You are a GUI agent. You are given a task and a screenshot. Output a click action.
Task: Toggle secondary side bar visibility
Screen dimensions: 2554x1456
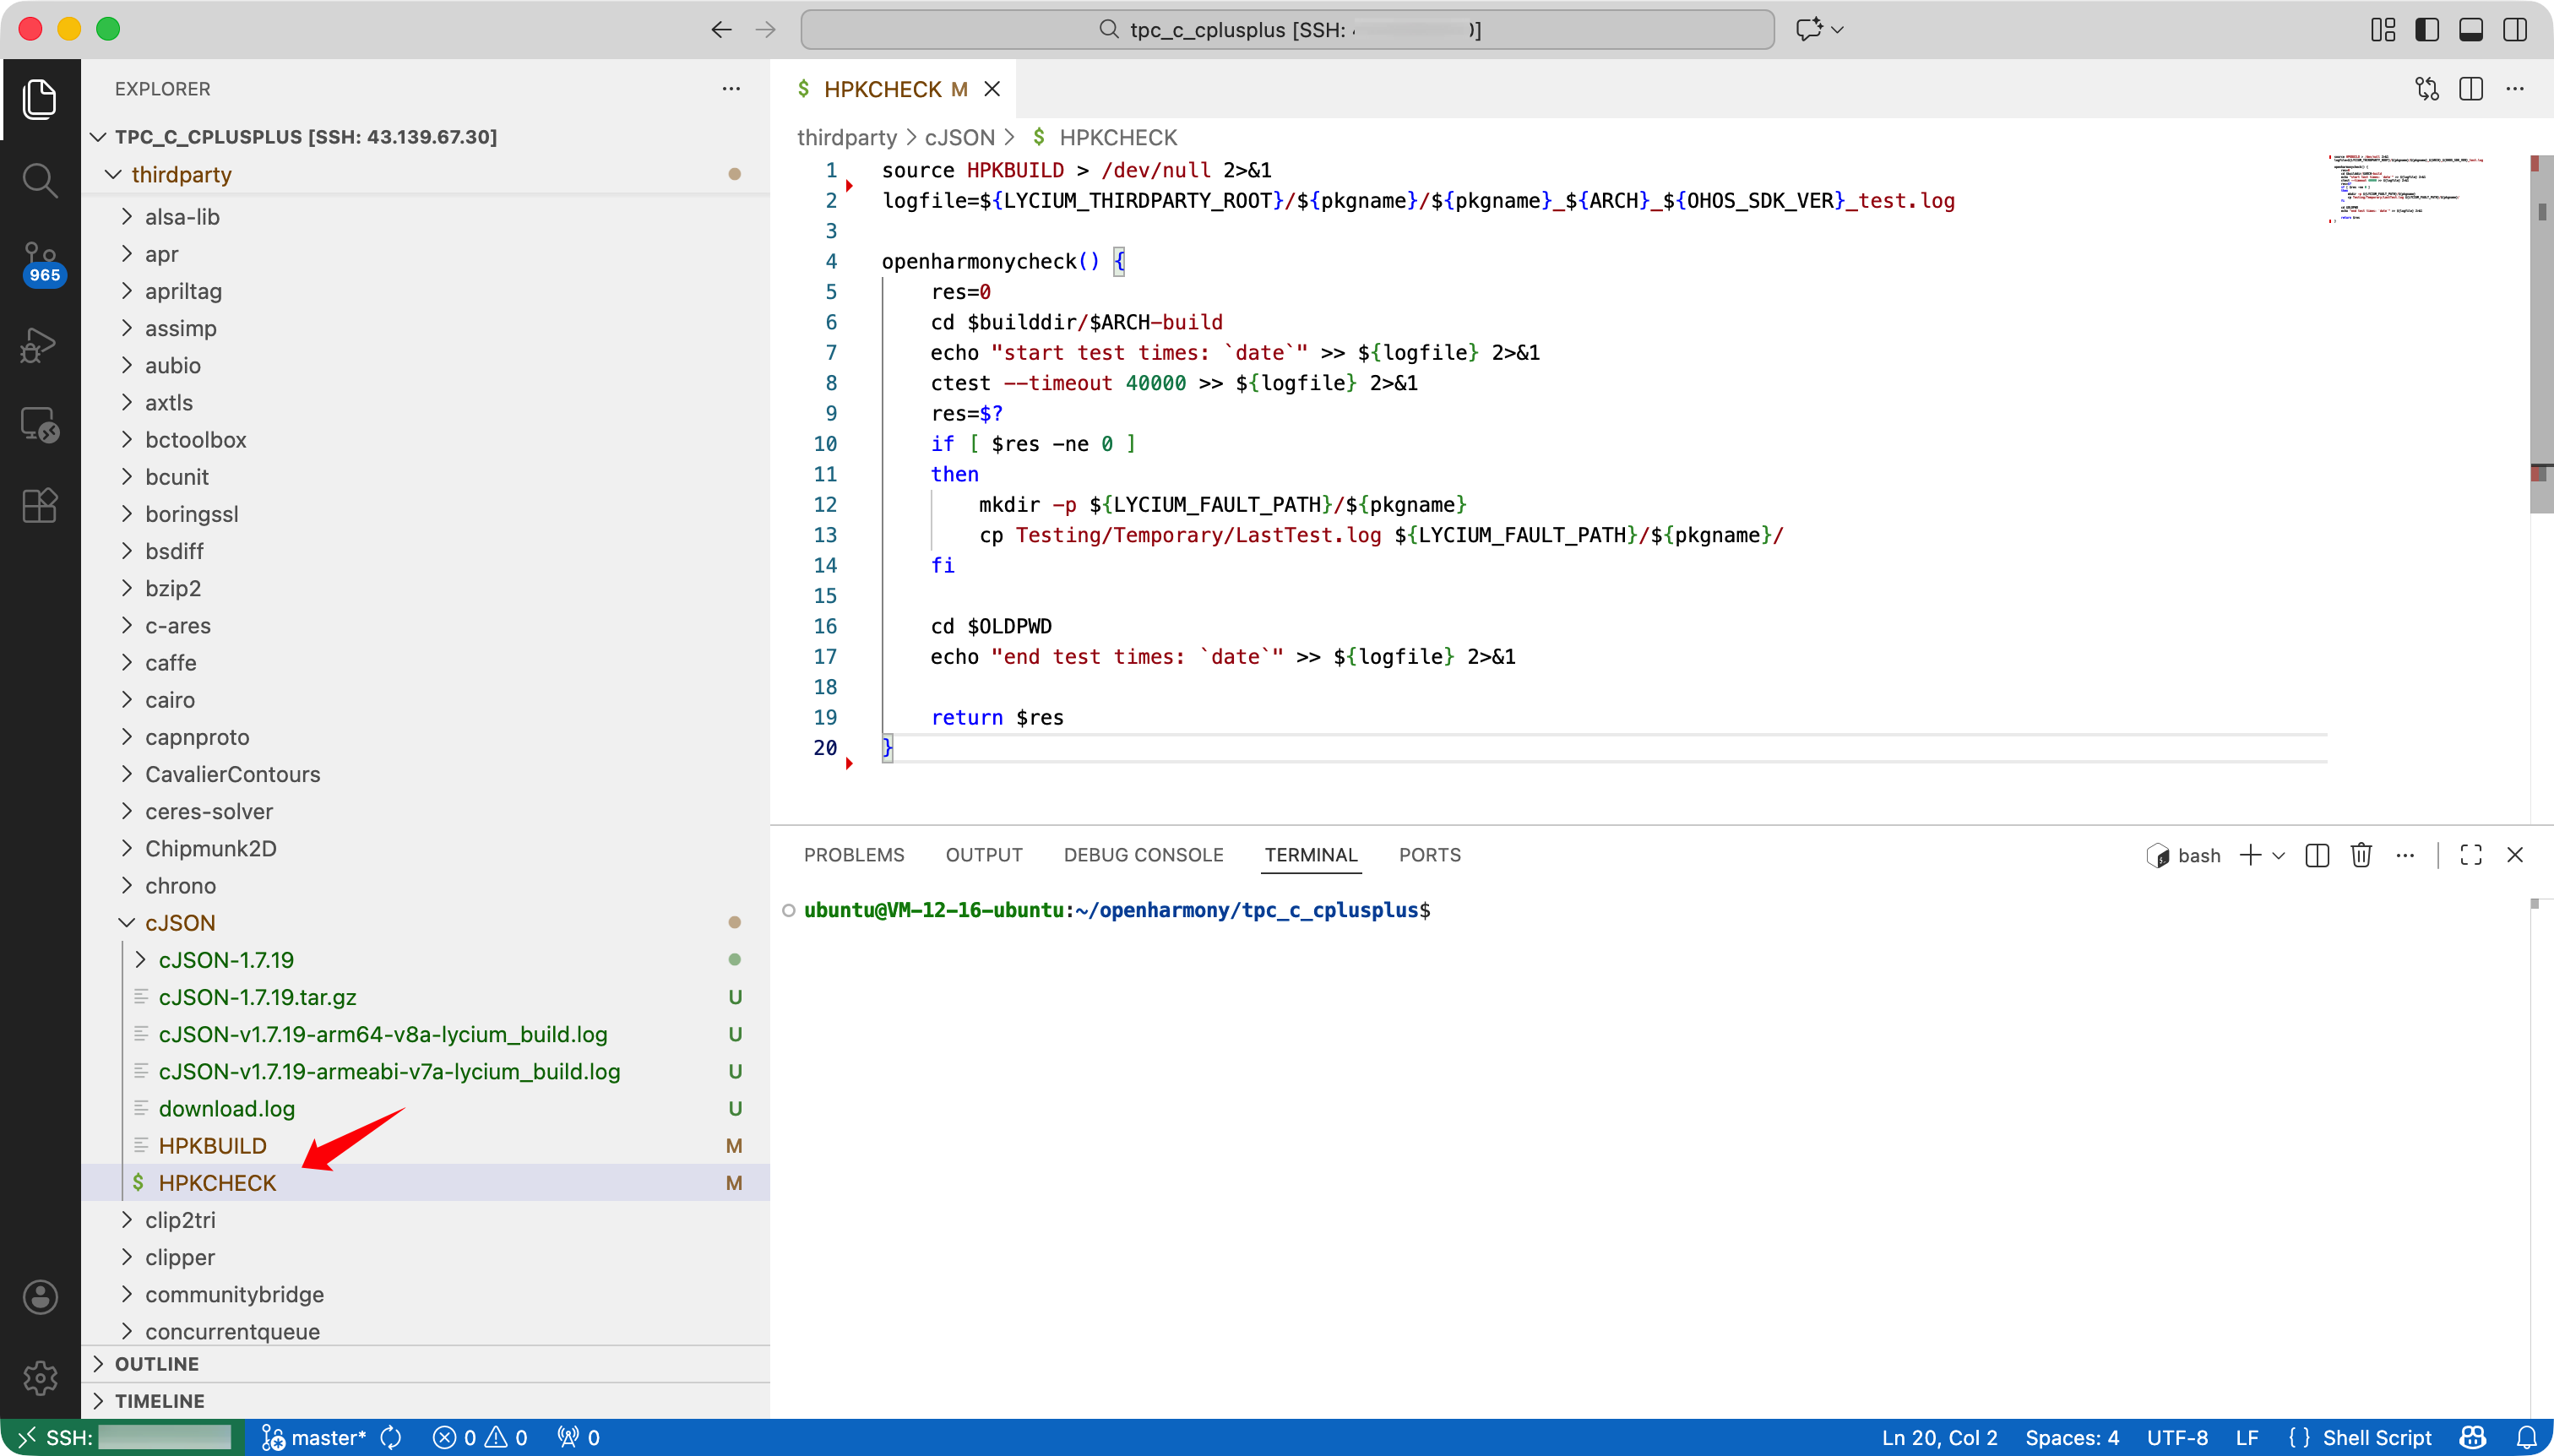(x=2515, y=30)
